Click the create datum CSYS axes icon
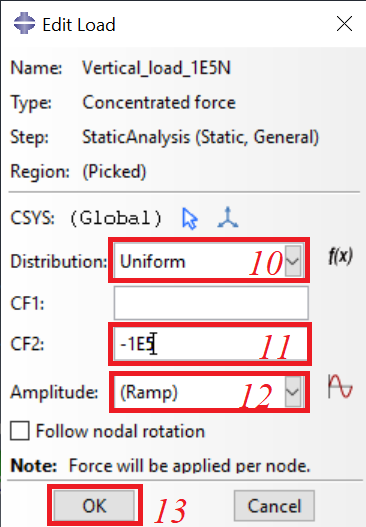Image resolution: width=366 pixels, height=527 pixels. click(228, 218)
